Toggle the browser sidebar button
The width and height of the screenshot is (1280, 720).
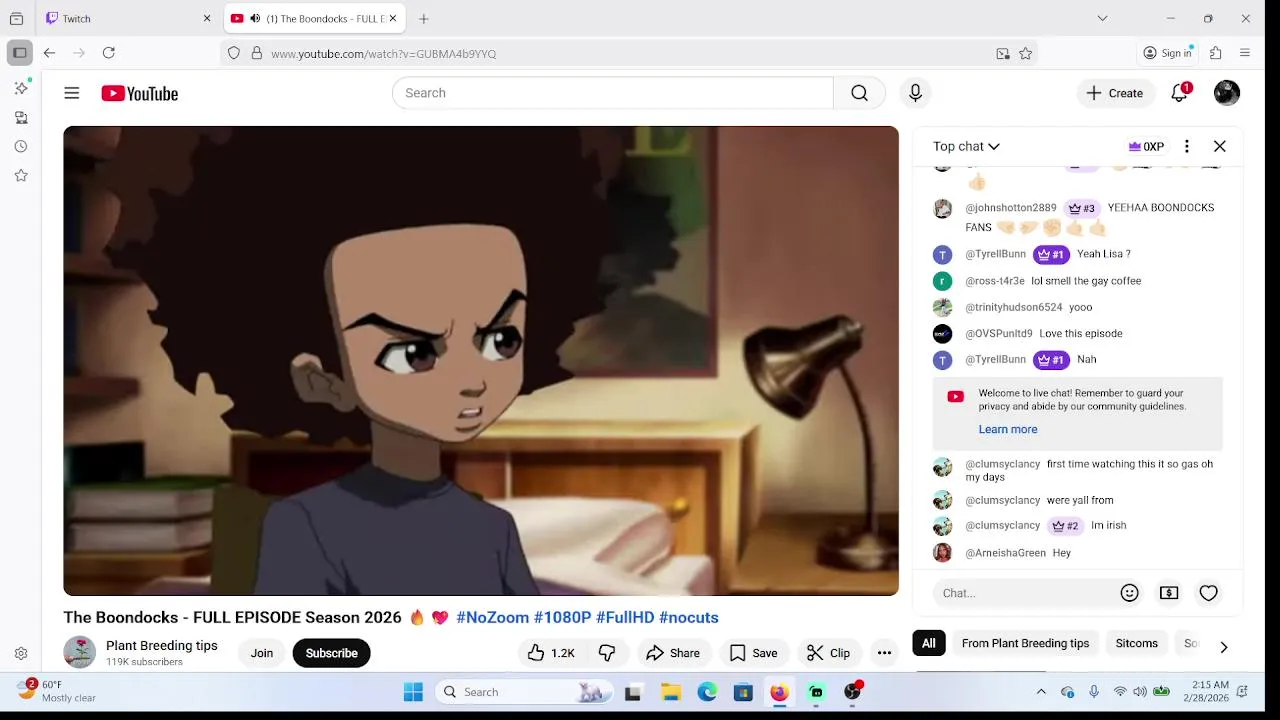pyautogui.click(x=19, y=53)
